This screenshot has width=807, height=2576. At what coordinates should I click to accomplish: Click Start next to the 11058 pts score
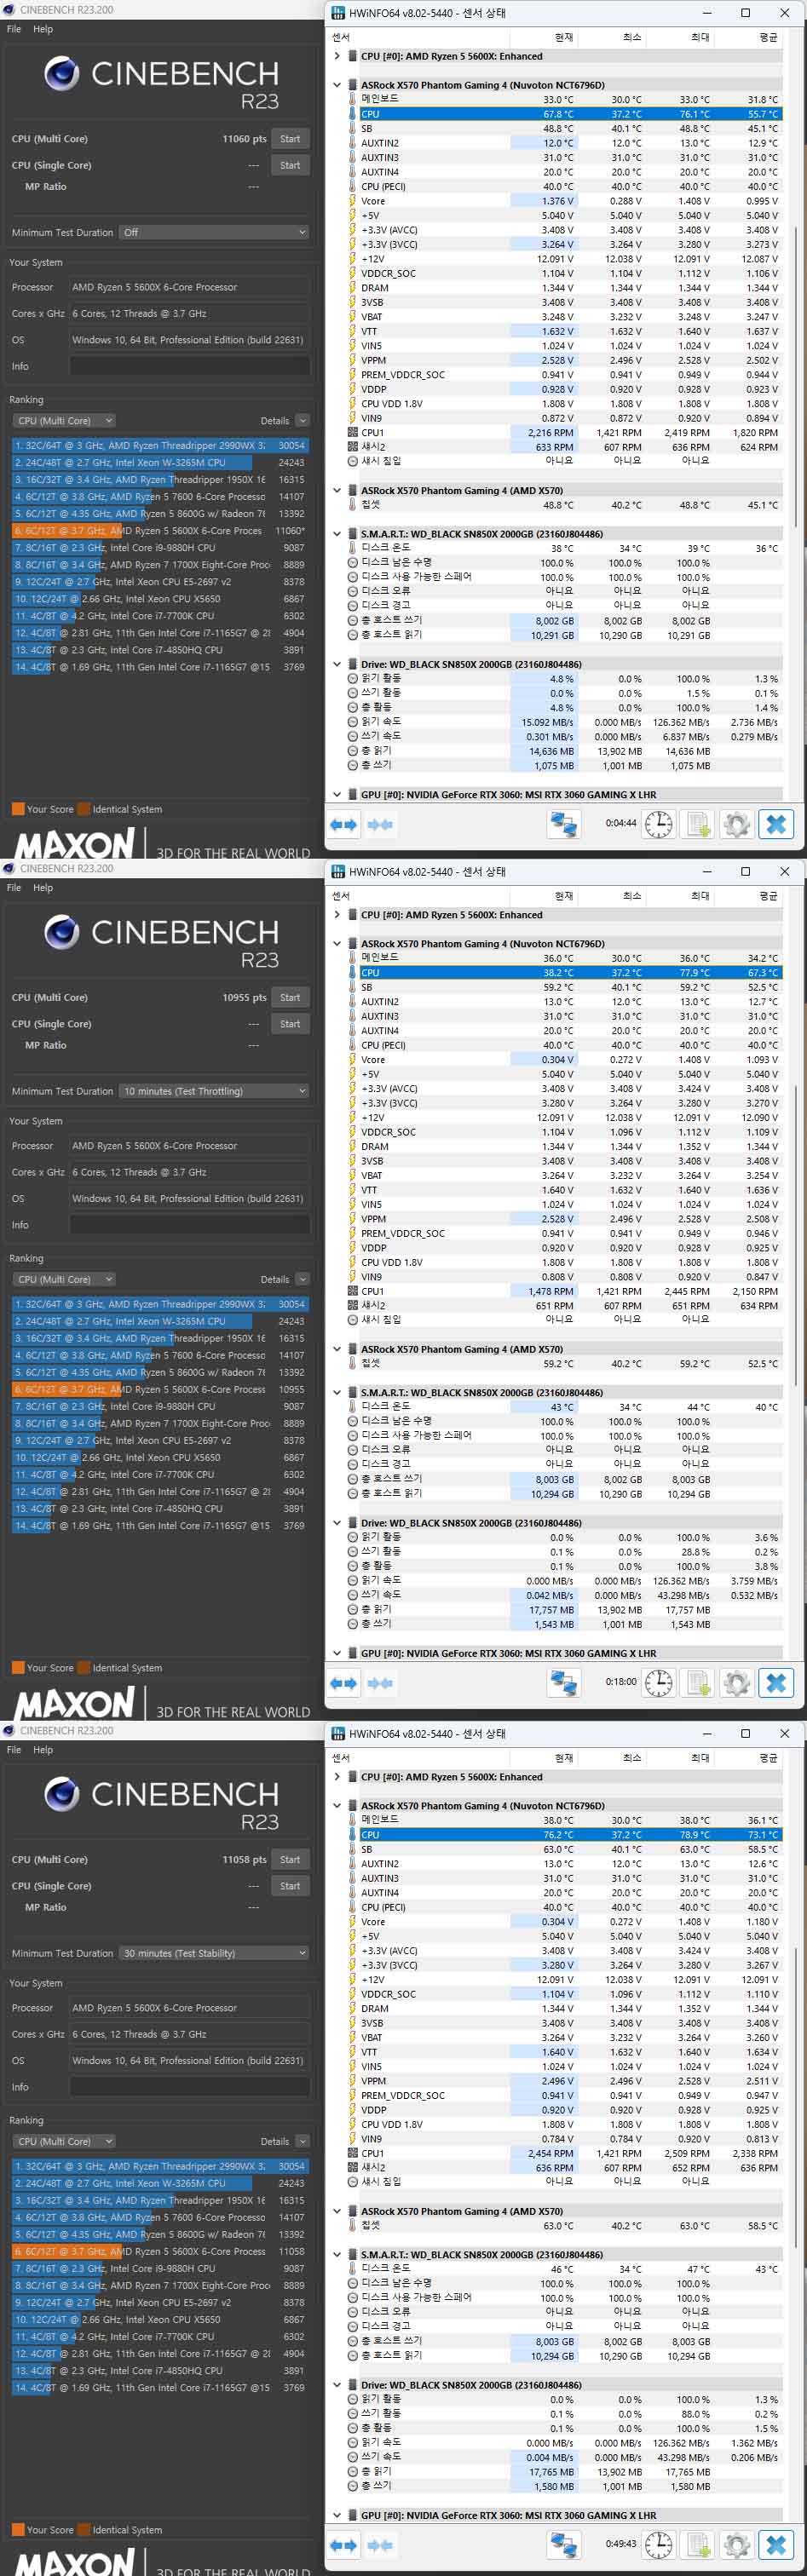(x=290, y=1860)
